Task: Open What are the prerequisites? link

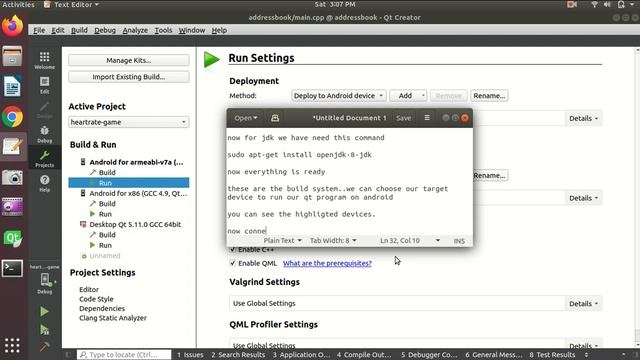Action: click(x=327, y=263)
